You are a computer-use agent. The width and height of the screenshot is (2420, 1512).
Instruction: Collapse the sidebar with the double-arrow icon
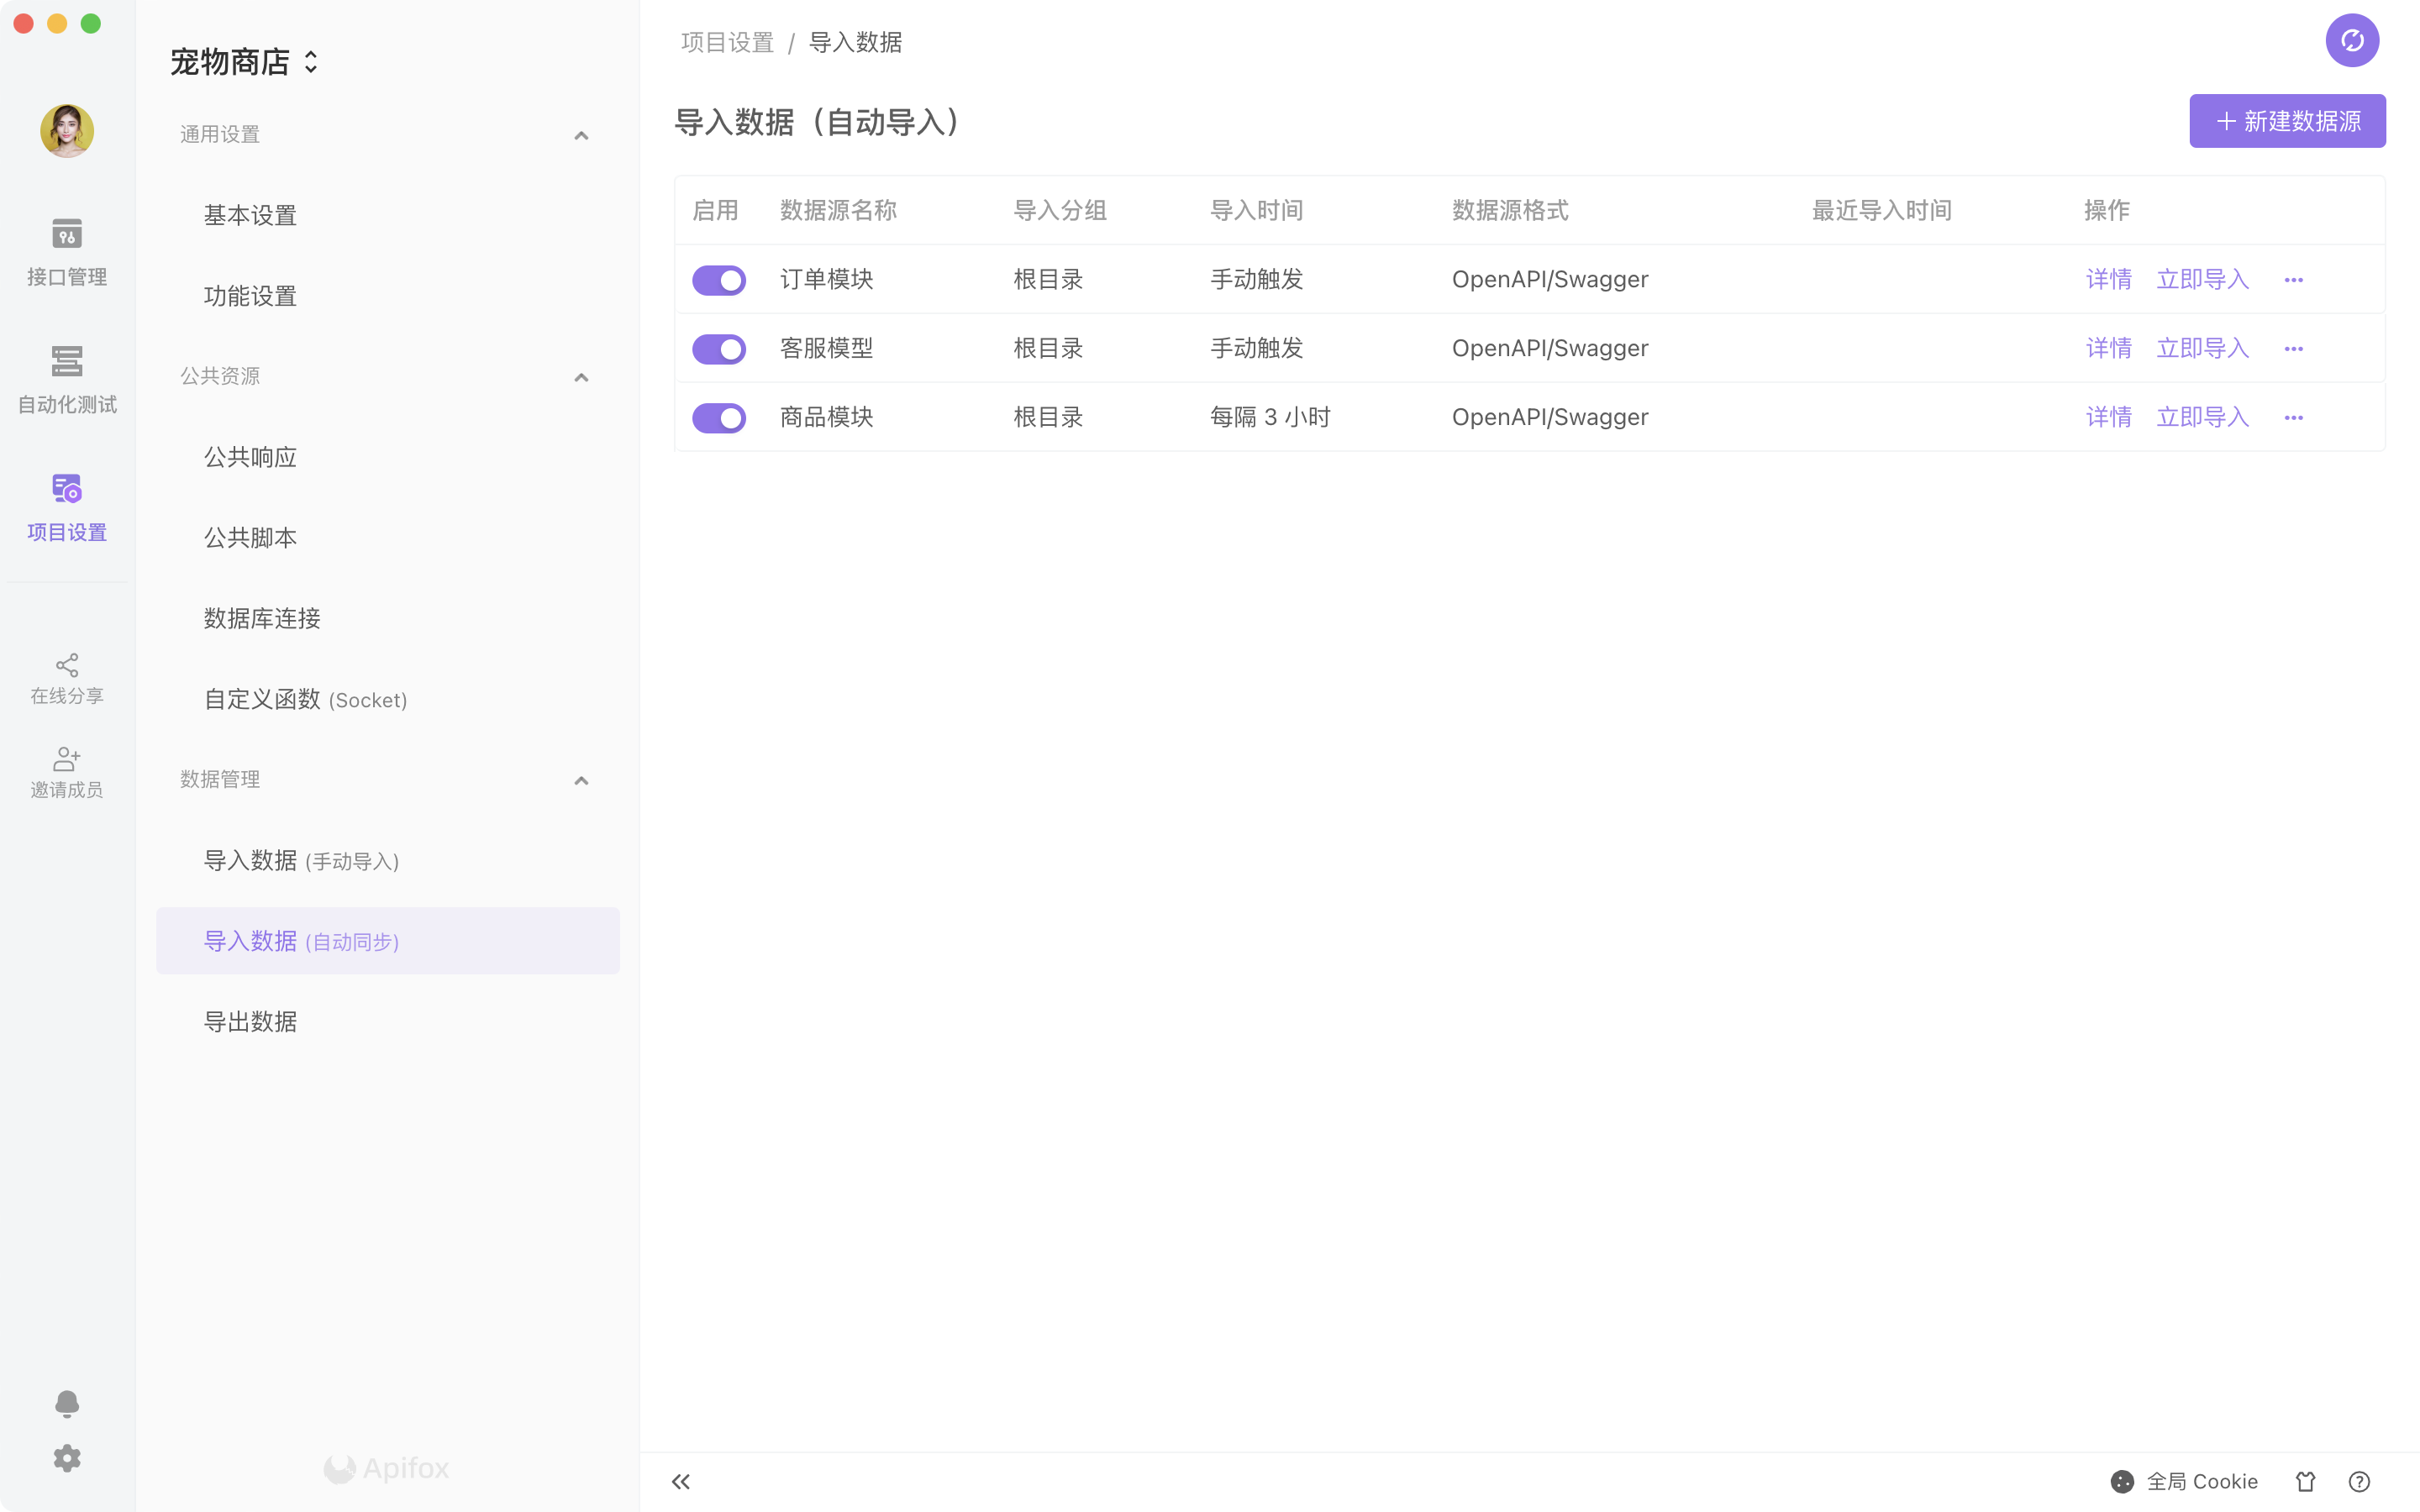tap(681, 1481)
